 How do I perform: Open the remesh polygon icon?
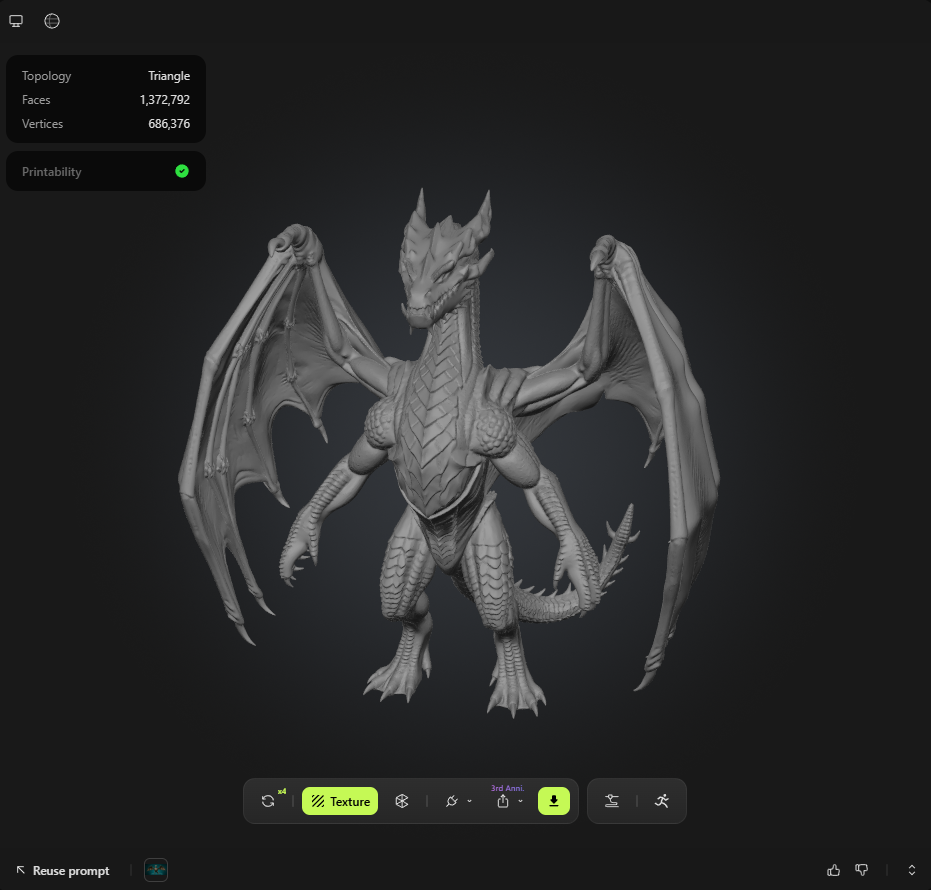pos(402,801)
